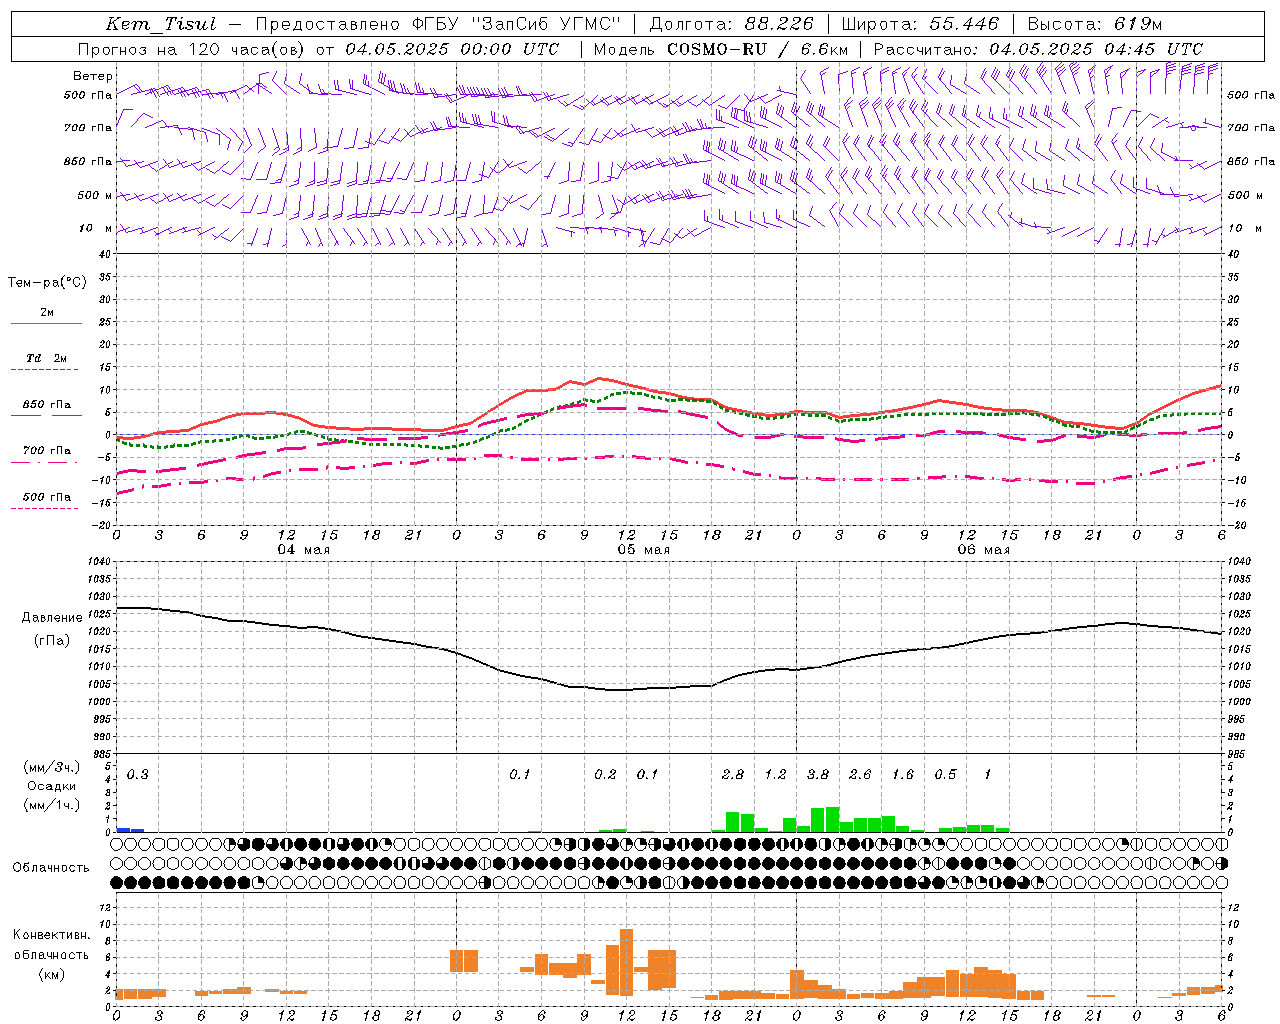1280x1024 pixels.
Task: Click the 06 мая date label
Action: click(x=983, y=550)
